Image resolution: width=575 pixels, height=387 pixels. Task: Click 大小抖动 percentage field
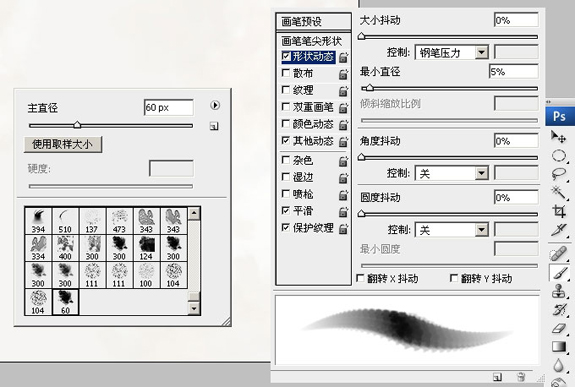pyautogui.click(x=516, y=20)
